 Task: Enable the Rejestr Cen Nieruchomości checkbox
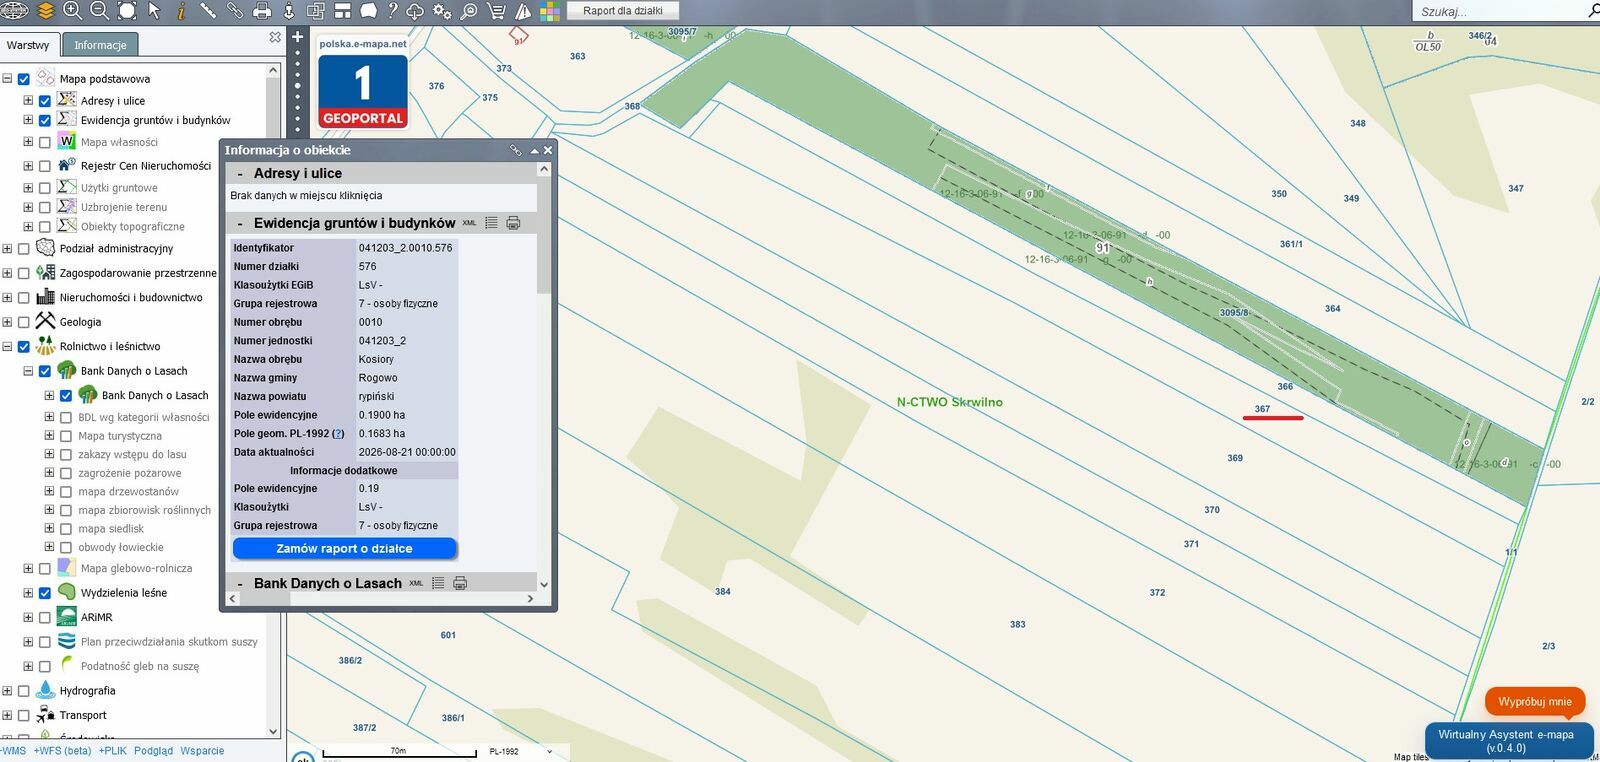[x=45, y=166]
